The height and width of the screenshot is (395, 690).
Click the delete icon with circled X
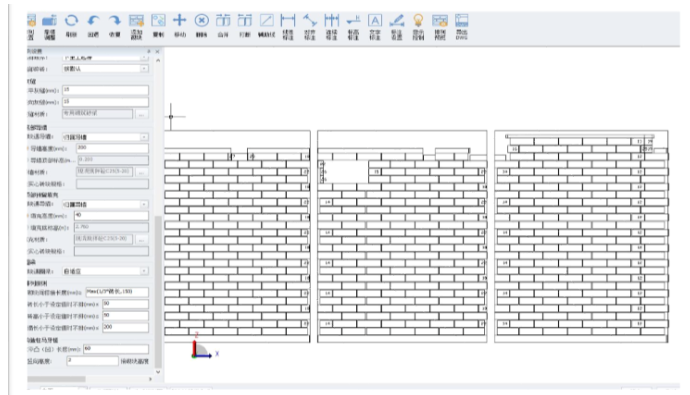(x=202, y=26)
